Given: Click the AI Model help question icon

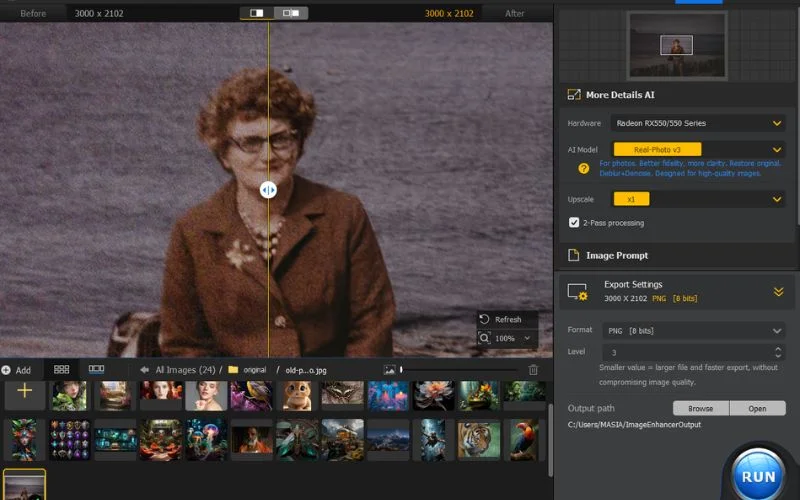Looking at the screenshot, I should tap(583, 168).
